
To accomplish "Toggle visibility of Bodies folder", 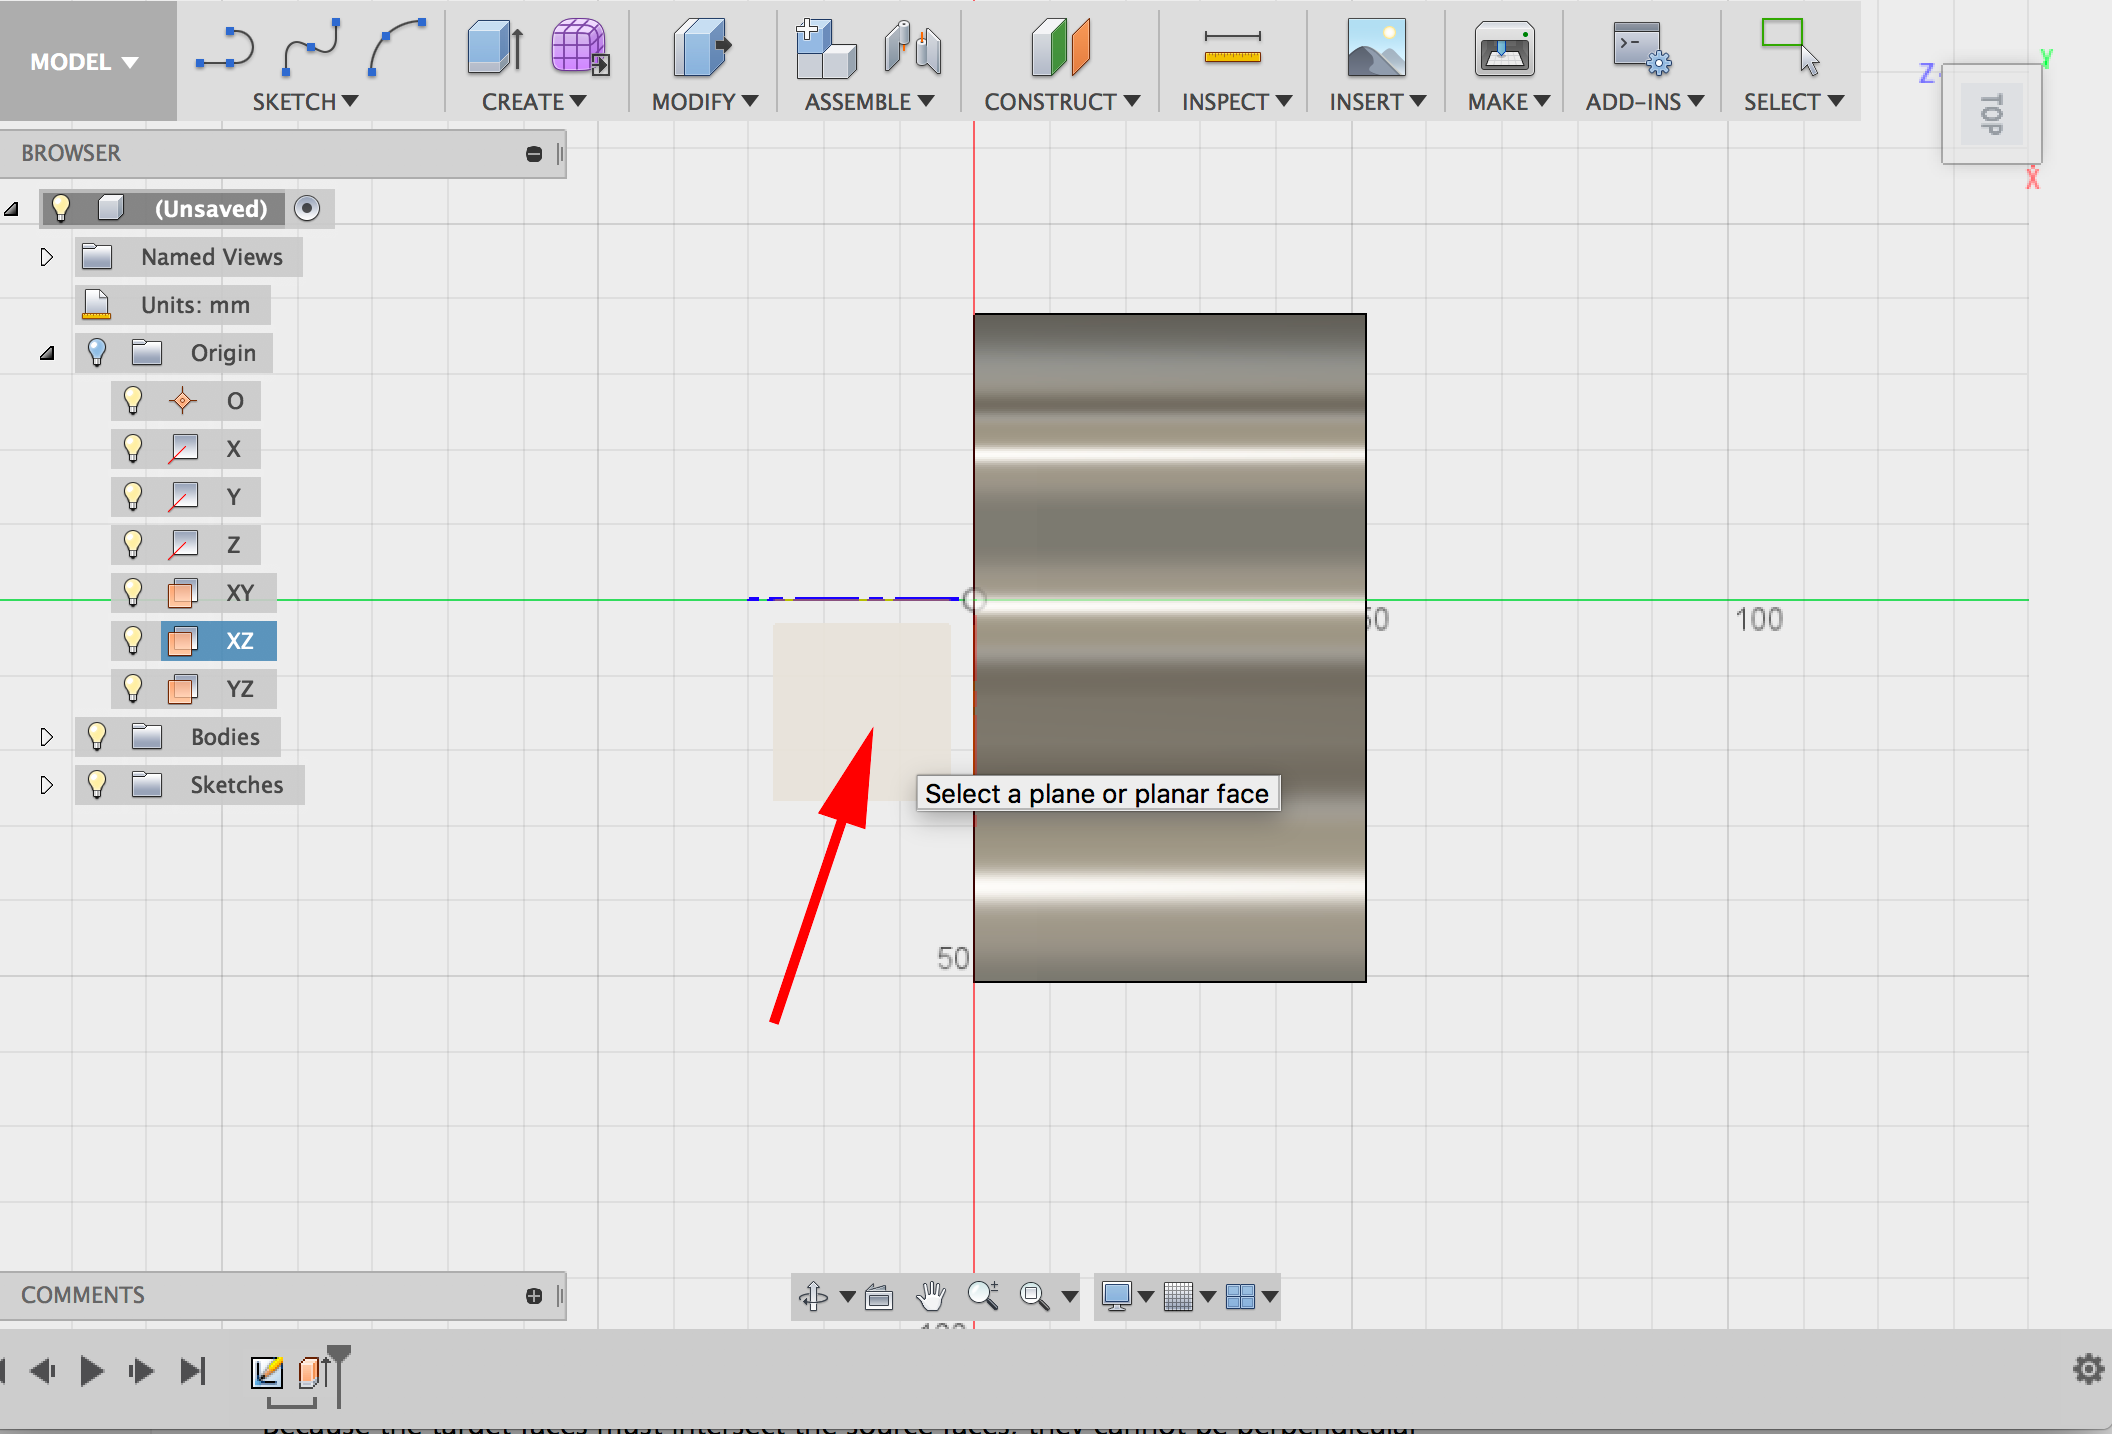I will 97,736.
